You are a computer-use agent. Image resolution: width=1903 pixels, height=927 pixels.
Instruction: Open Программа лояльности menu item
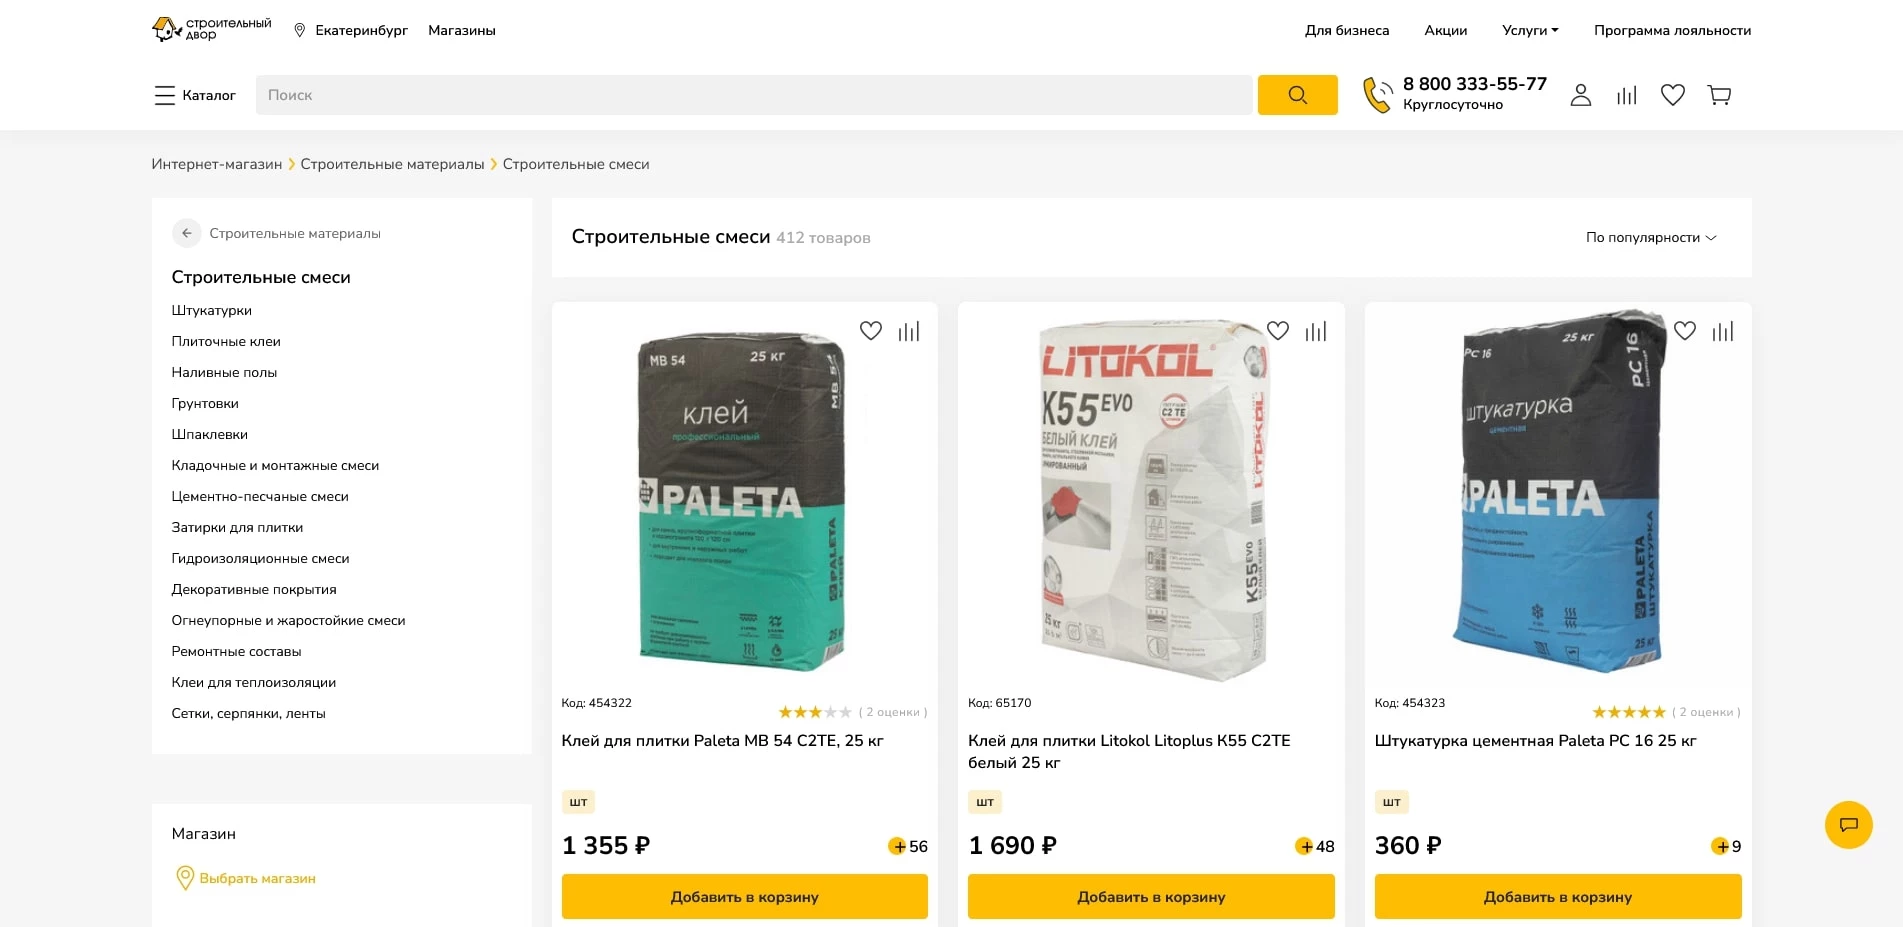click(x=1673, y=30)
